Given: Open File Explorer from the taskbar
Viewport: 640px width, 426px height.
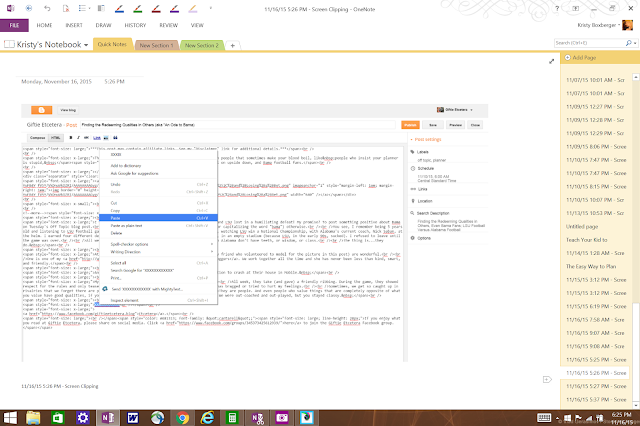Looking at the screenshot, I should (33, 418).
